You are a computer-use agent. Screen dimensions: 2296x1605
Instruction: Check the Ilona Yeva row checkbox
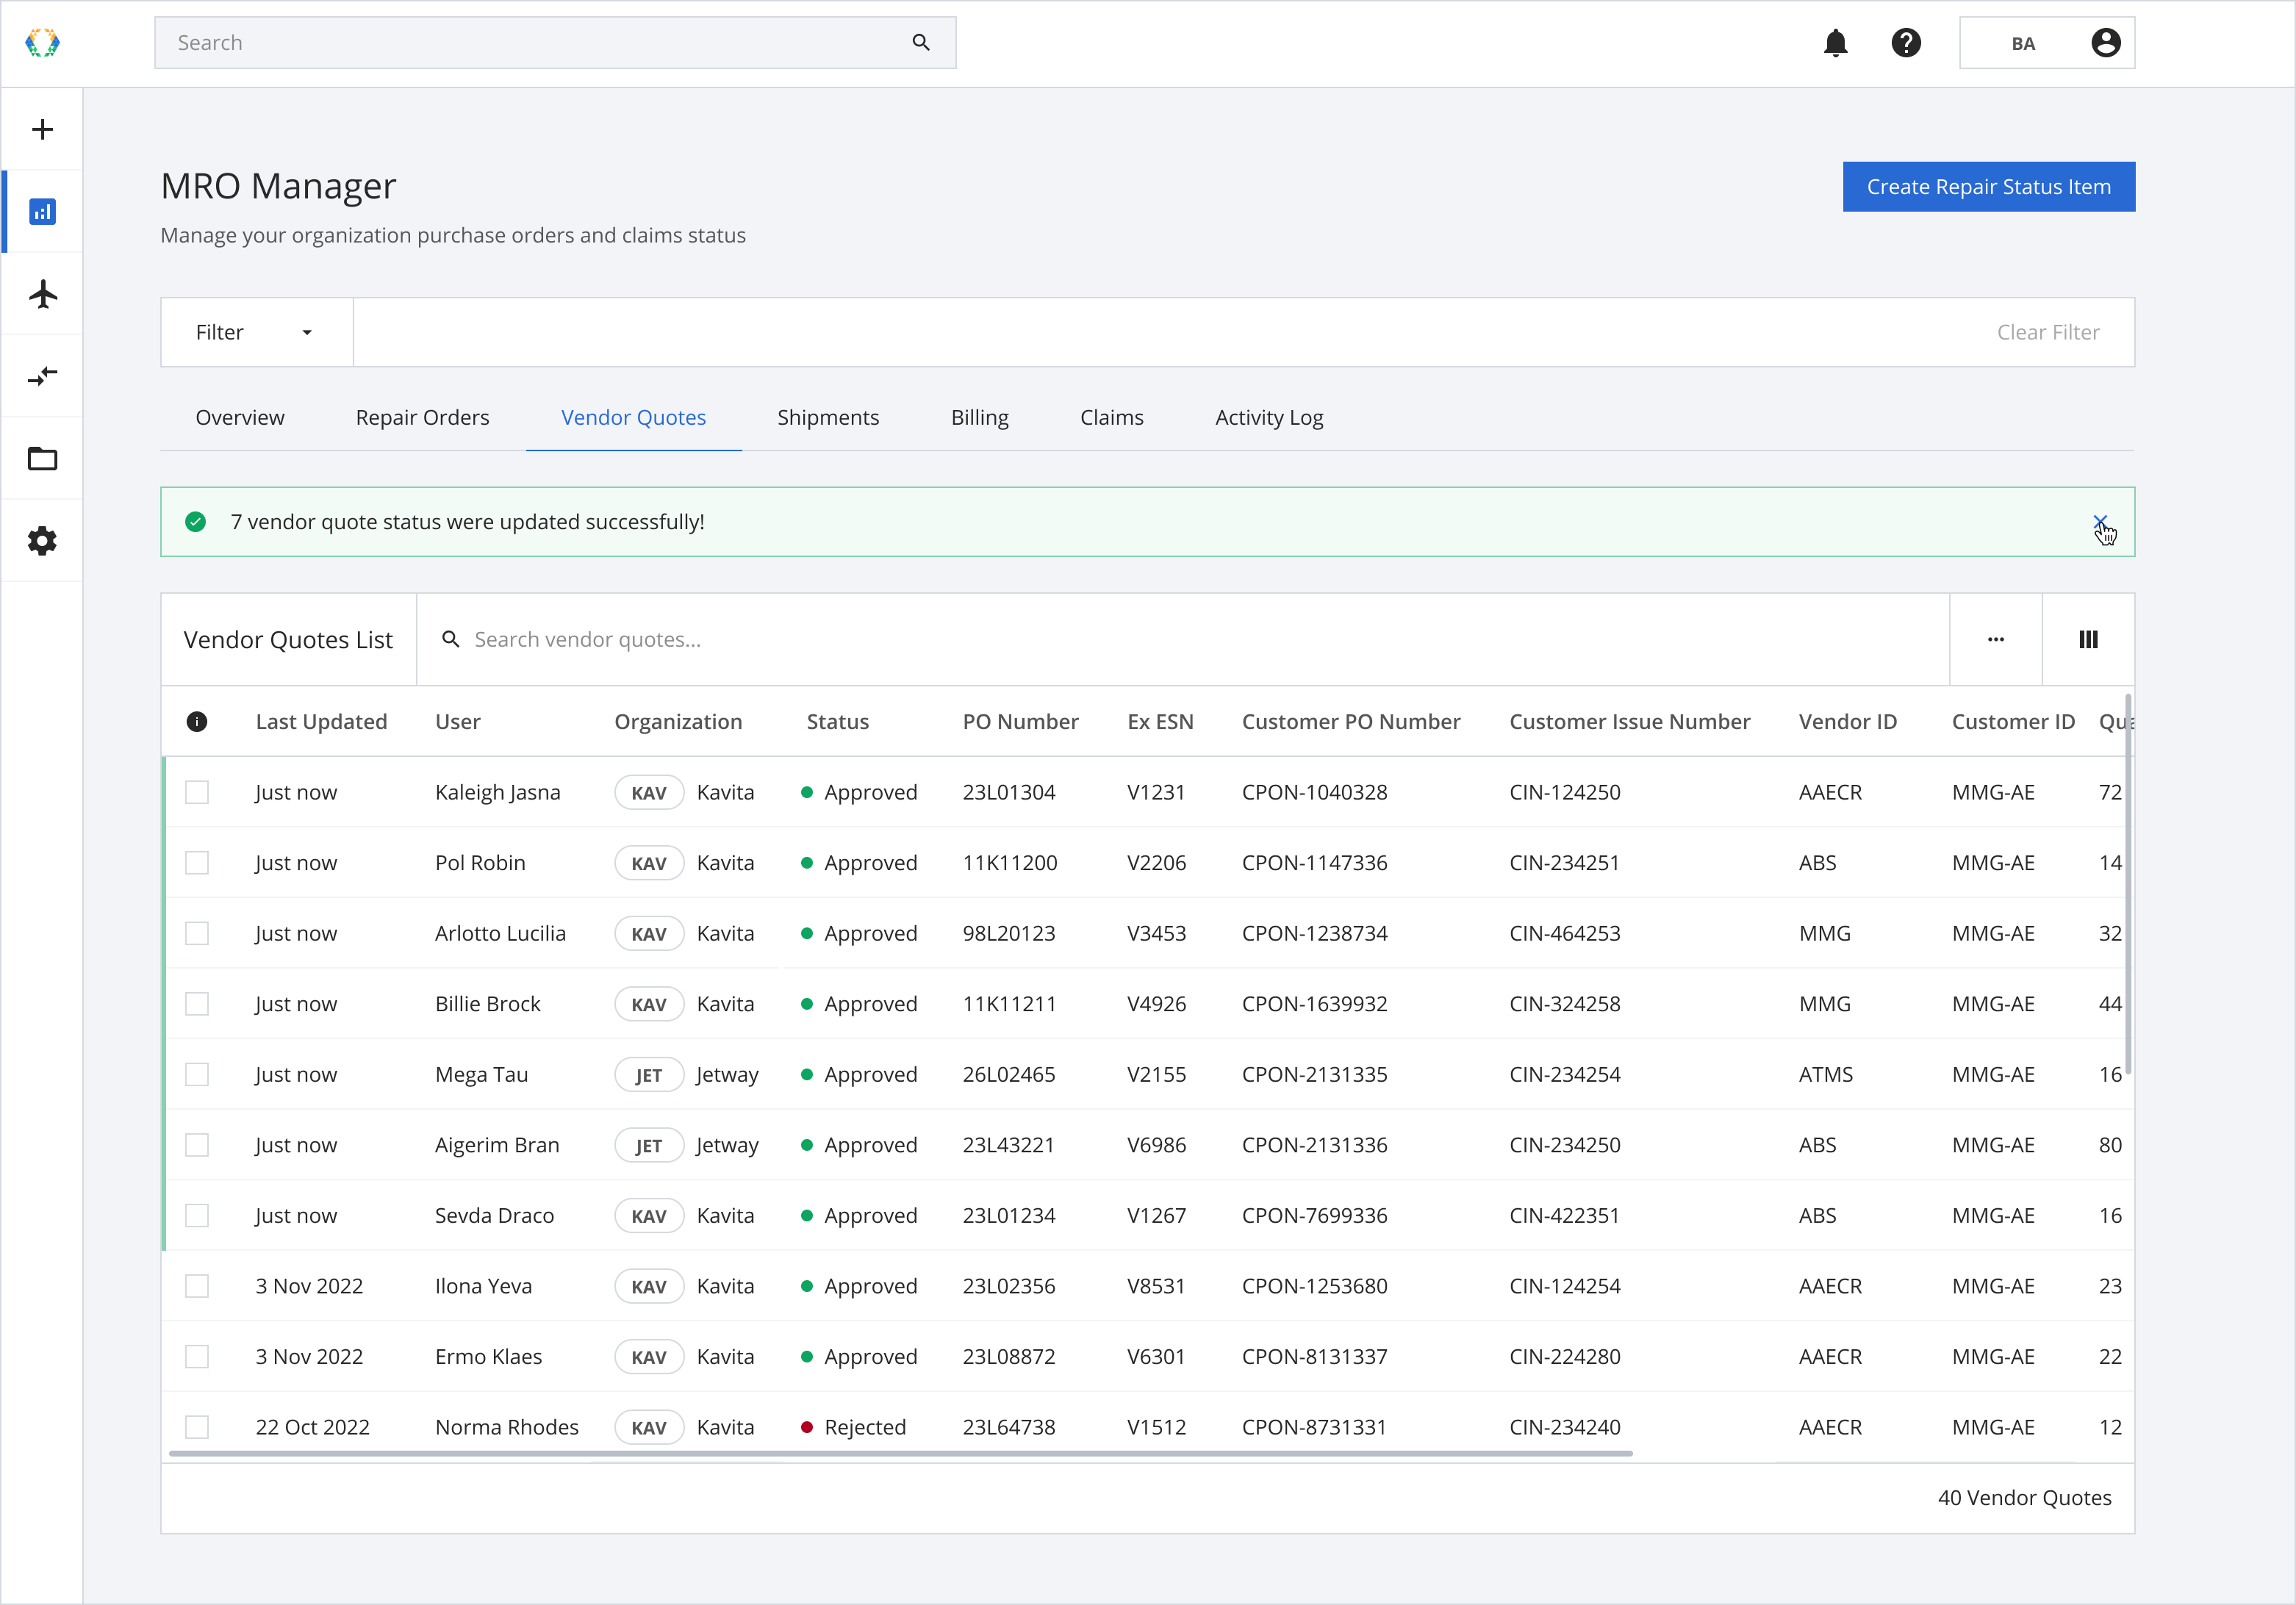click(197, 1286)
